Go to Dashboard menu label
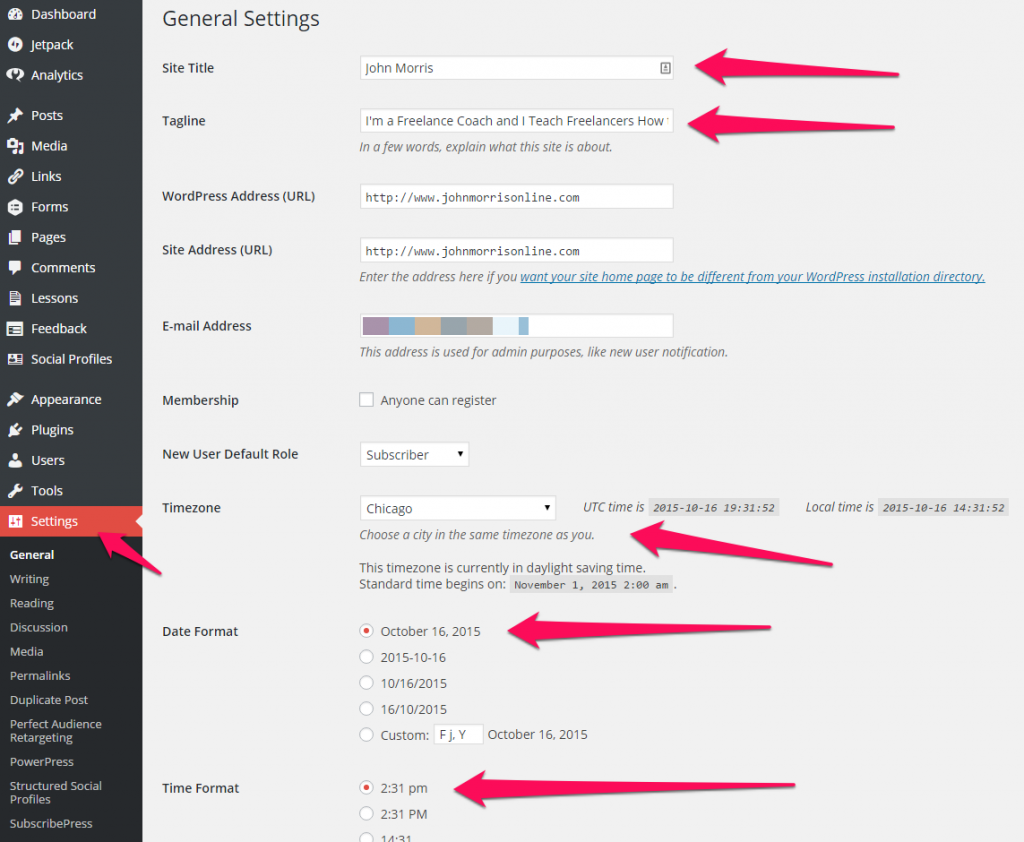 (x=63, y=14)
